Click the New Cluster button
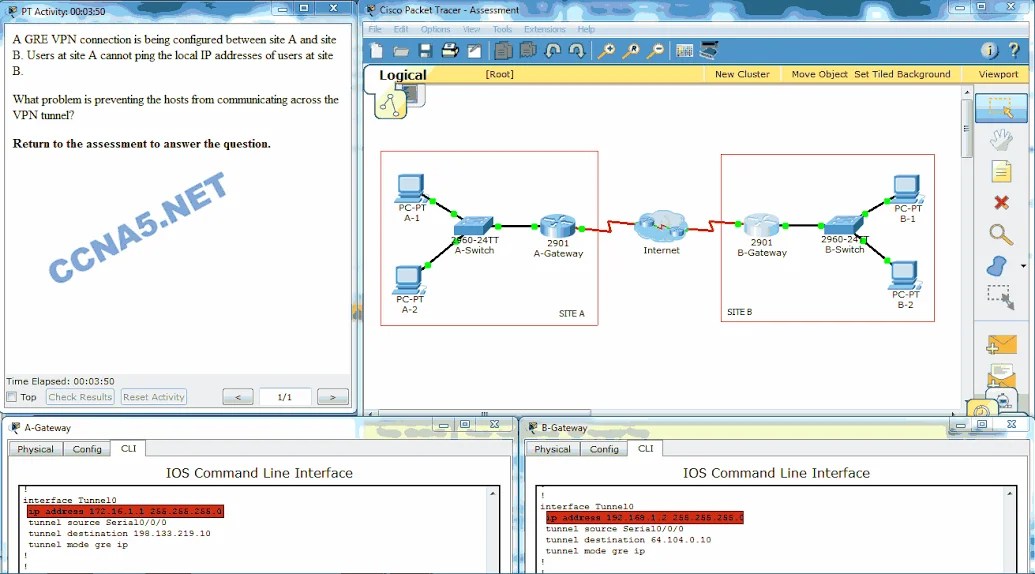 click(x=742, y=74)
